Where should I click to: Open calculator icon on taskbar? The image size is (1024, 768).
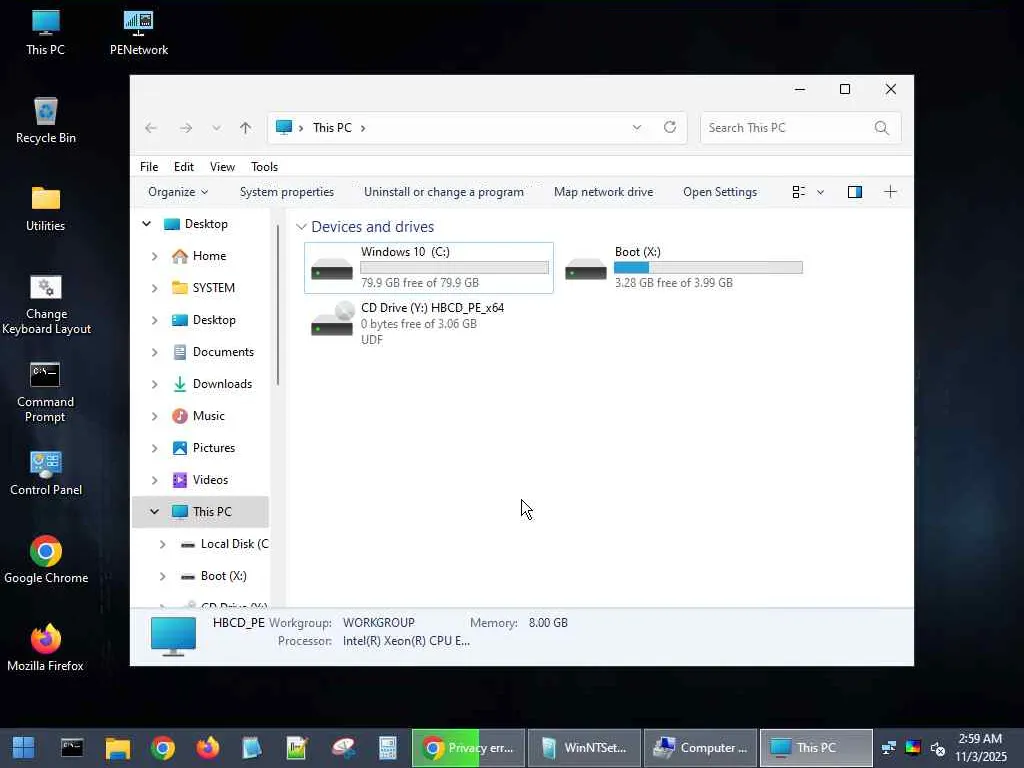387,748
